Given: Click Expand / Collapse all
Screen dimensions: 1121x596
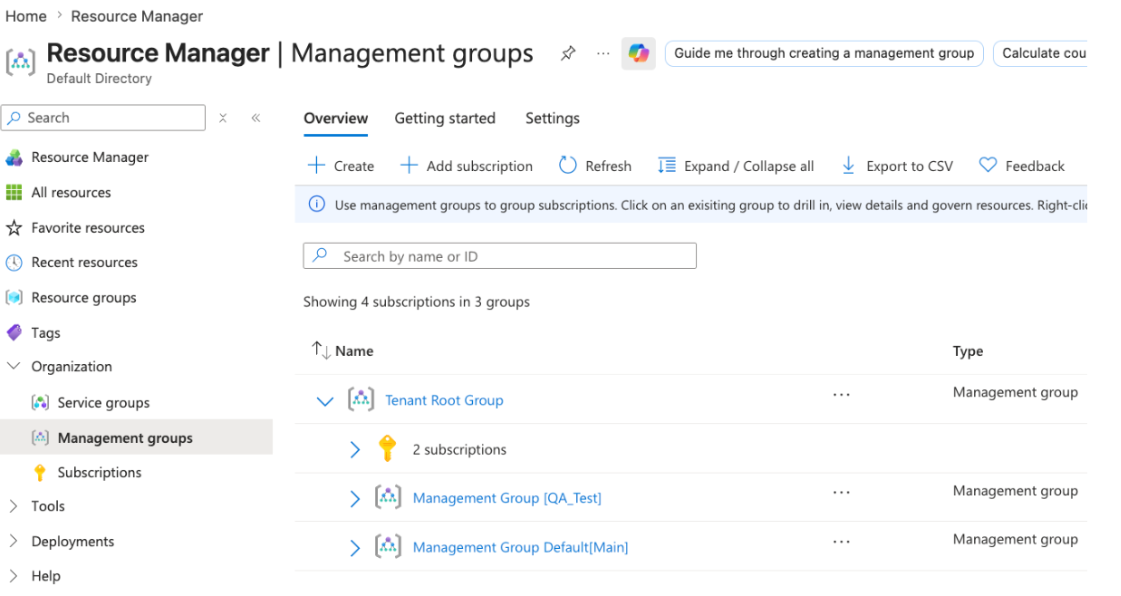Looking at the screenshot, I should (736, 166).
